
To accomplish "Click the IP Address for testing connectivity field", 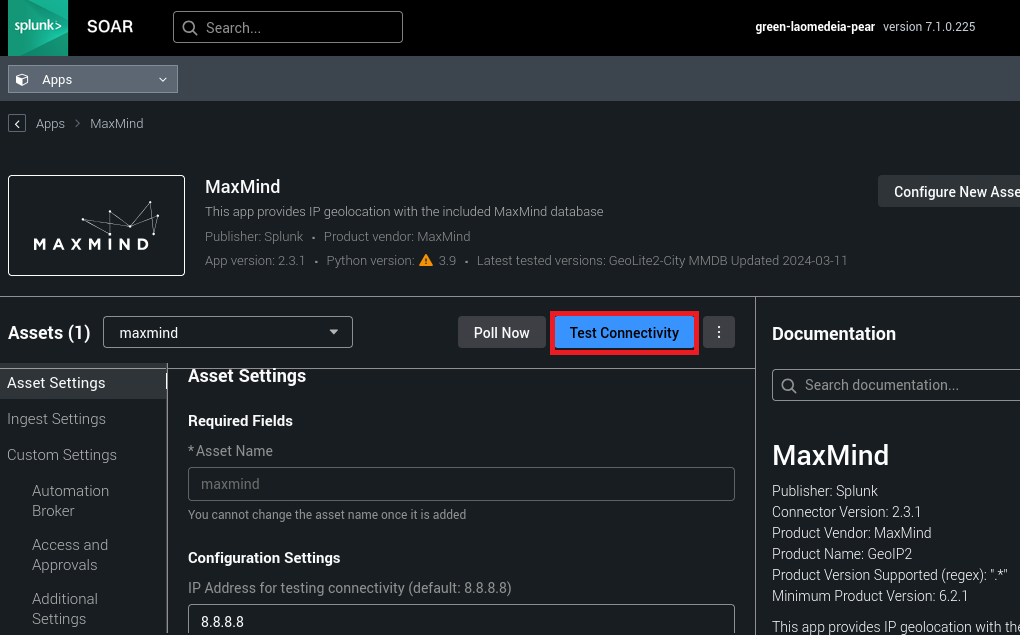I will click(461, 621).
